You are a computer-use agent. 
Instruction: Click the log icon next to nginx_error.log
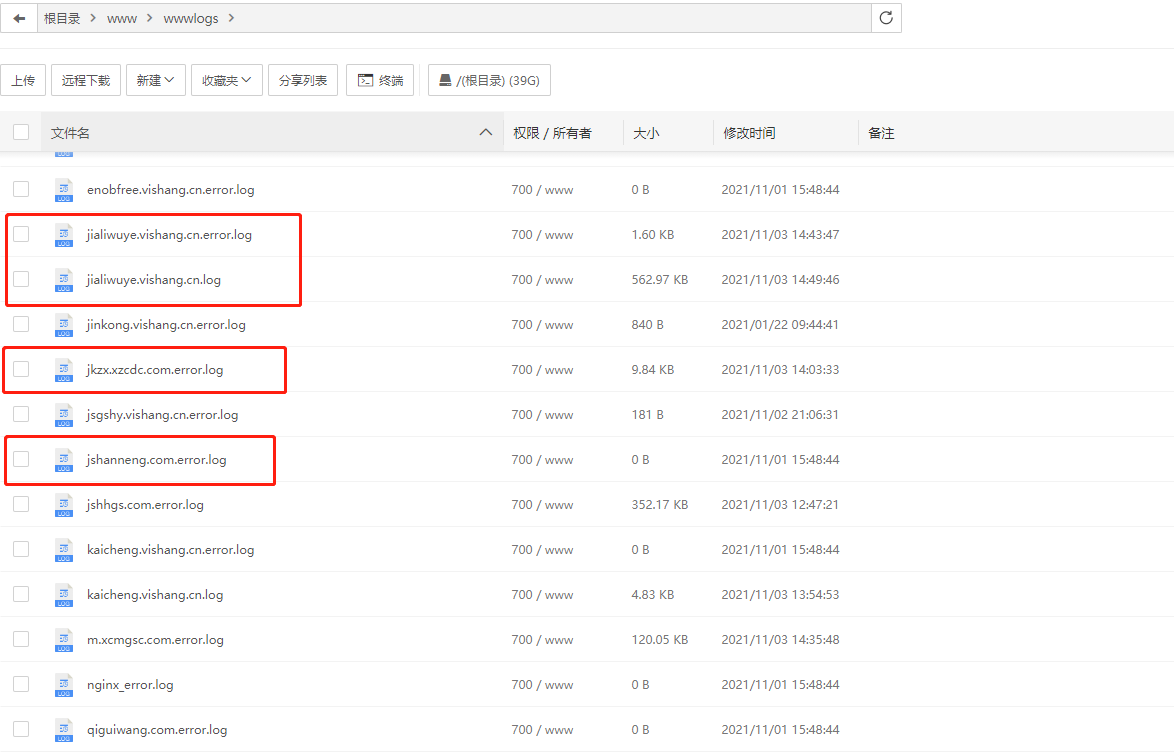63,684
